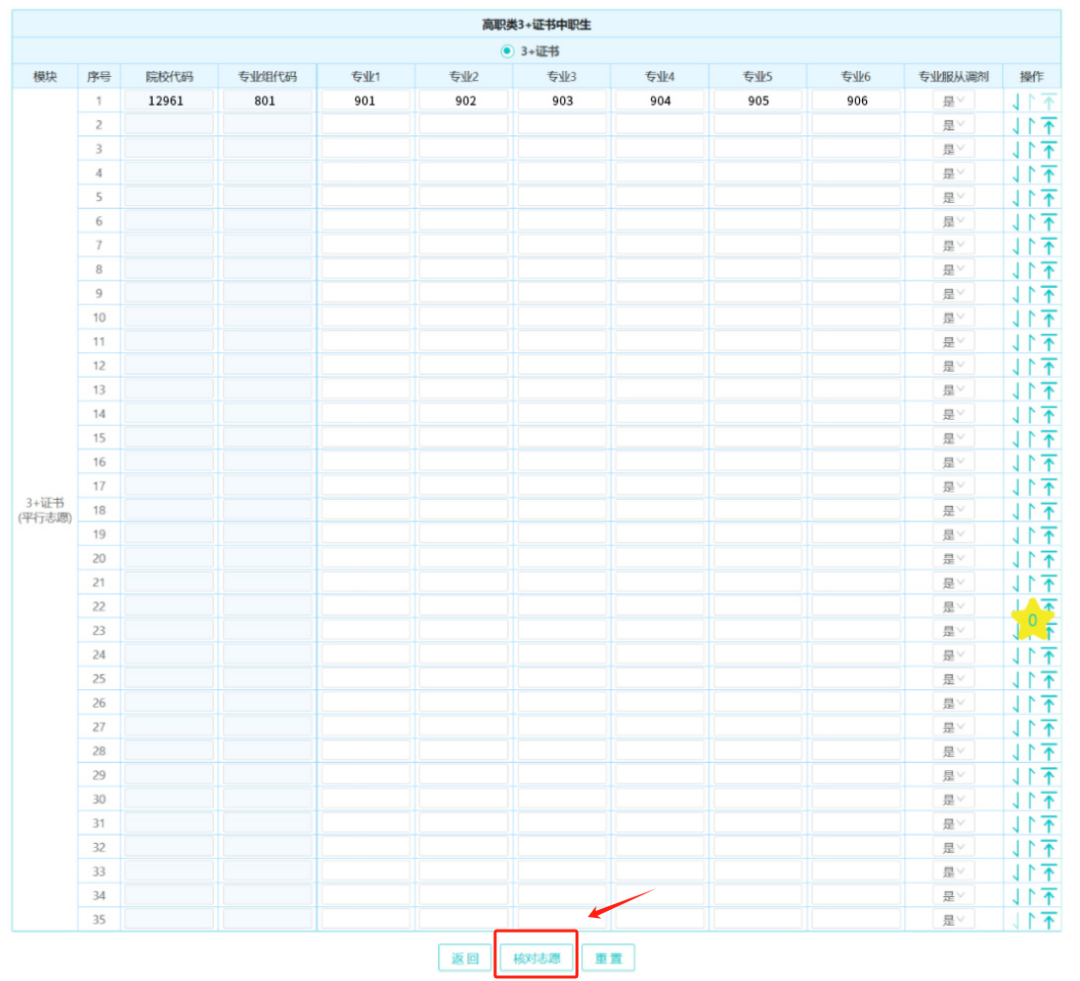
Task: Move row 35 to top of list
Action: (1048, 920)
